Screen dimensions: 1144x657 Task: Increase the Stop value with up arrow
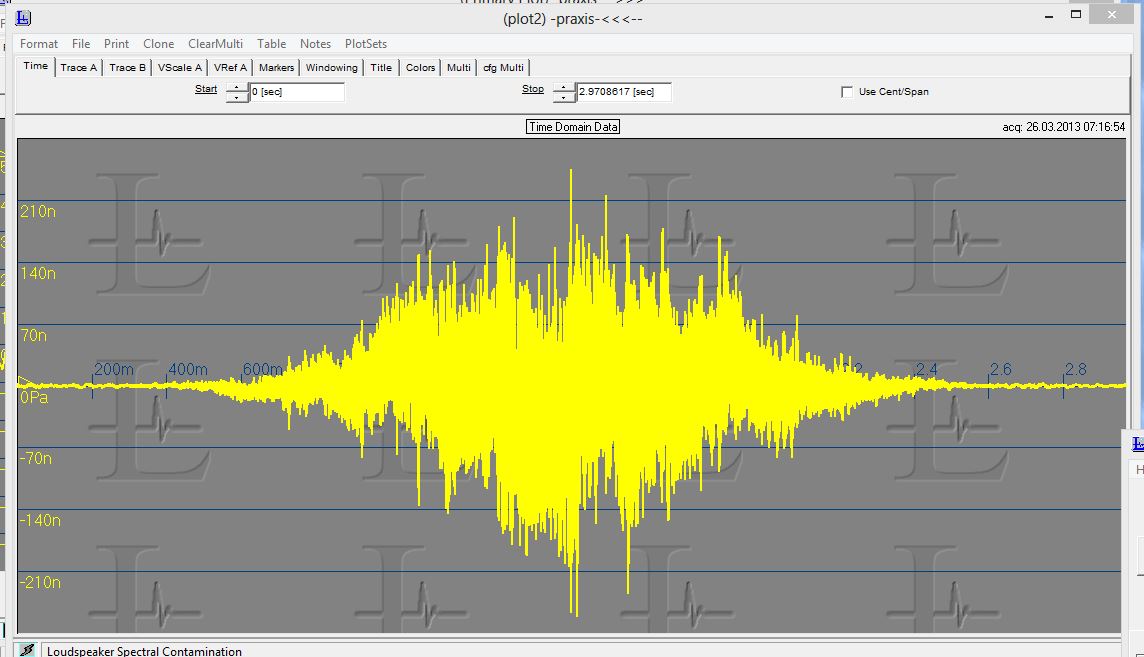click(564, 88)
